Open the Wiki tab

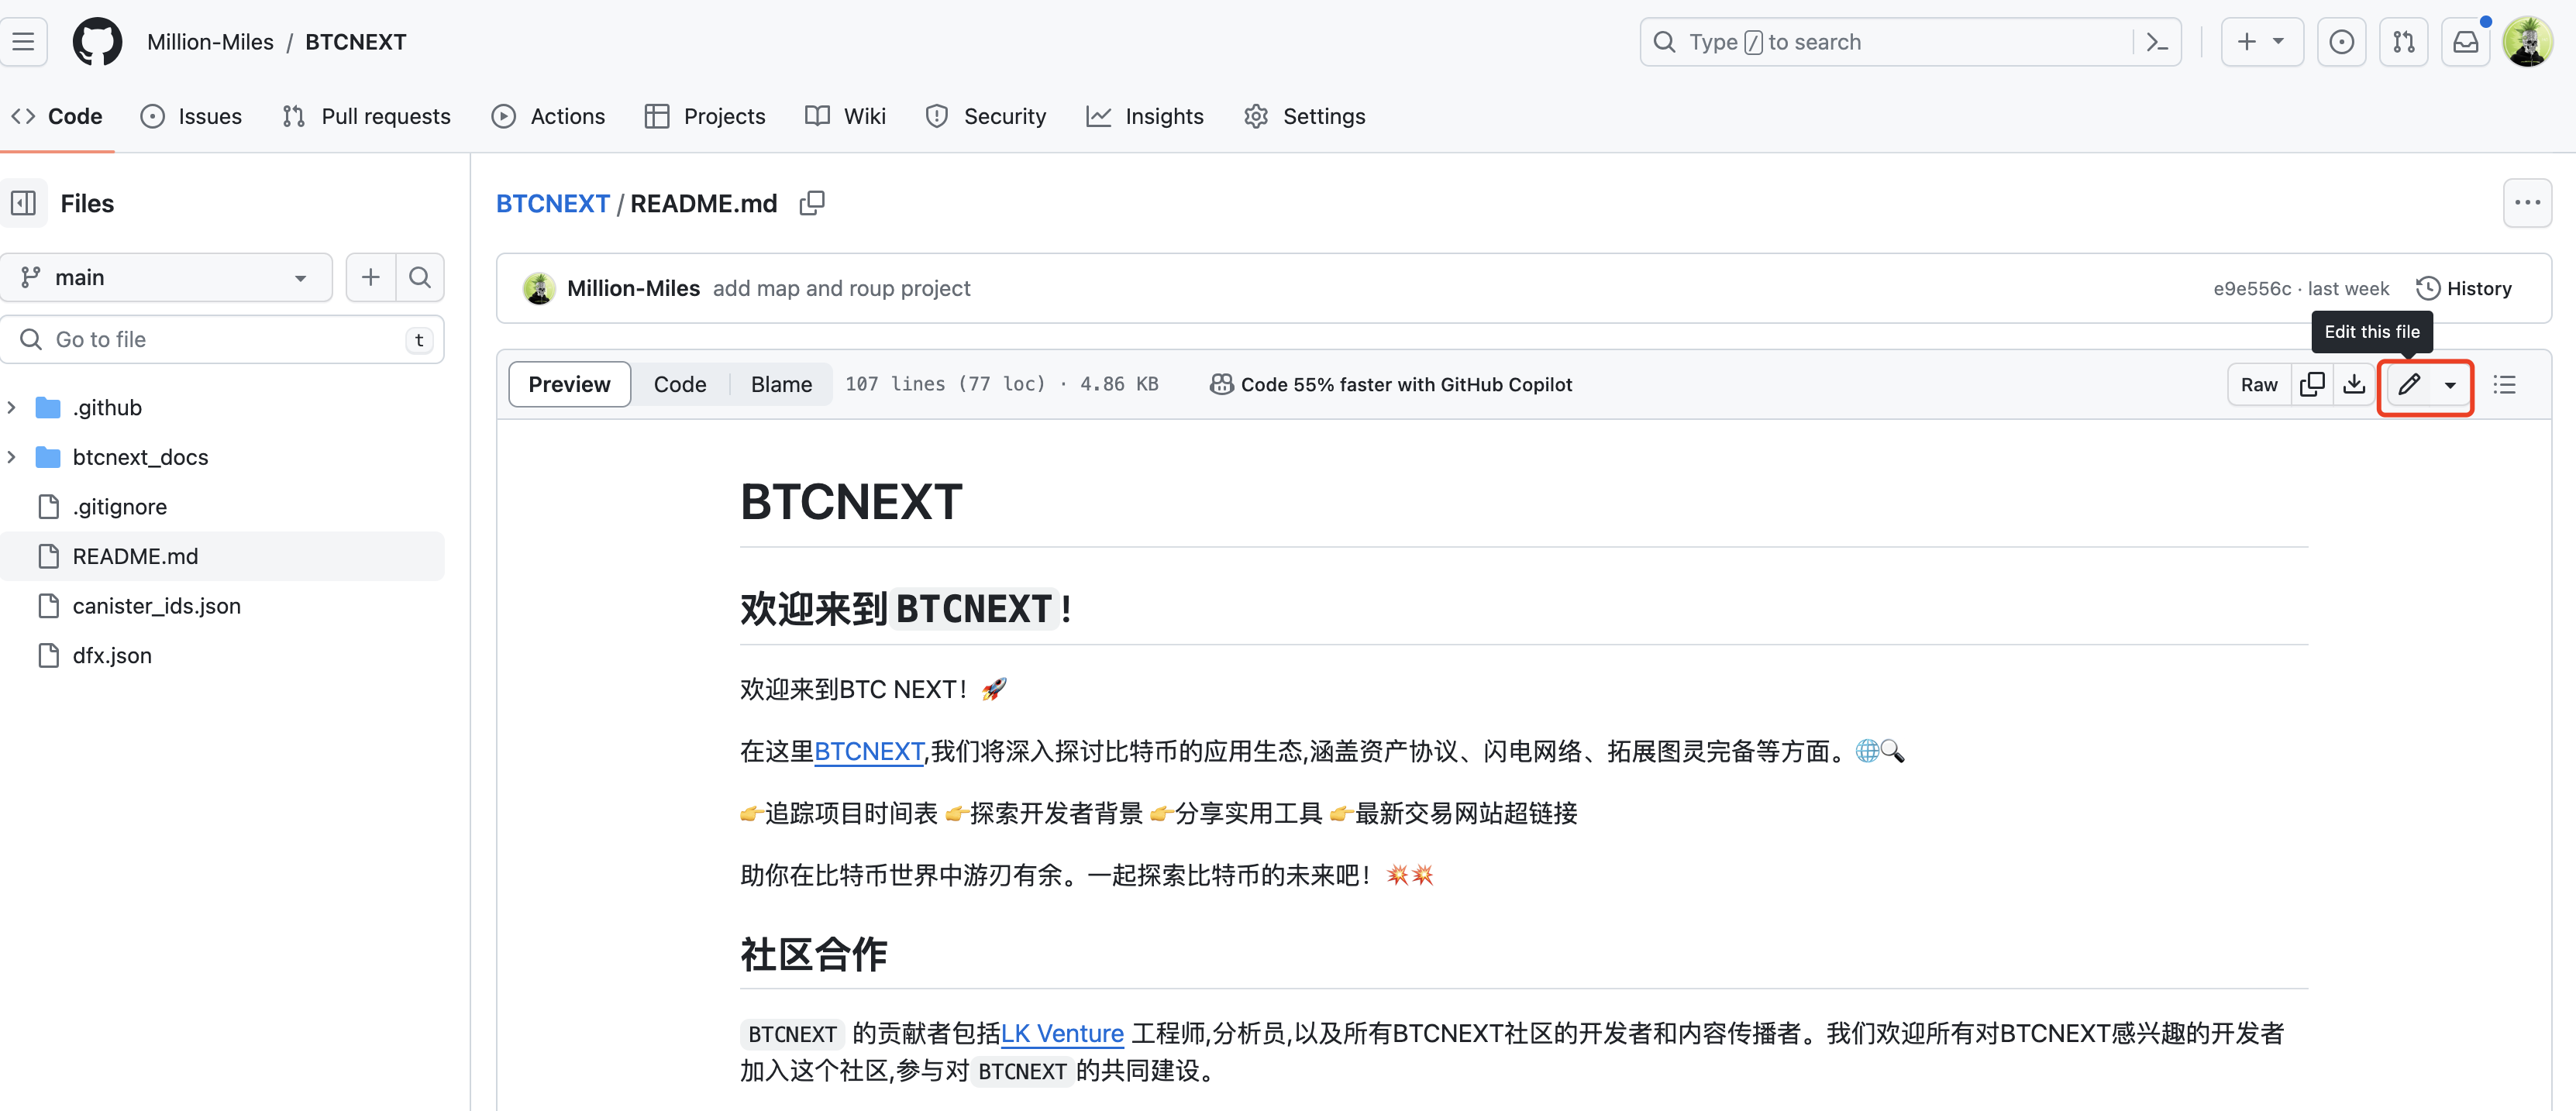(845, 116)
